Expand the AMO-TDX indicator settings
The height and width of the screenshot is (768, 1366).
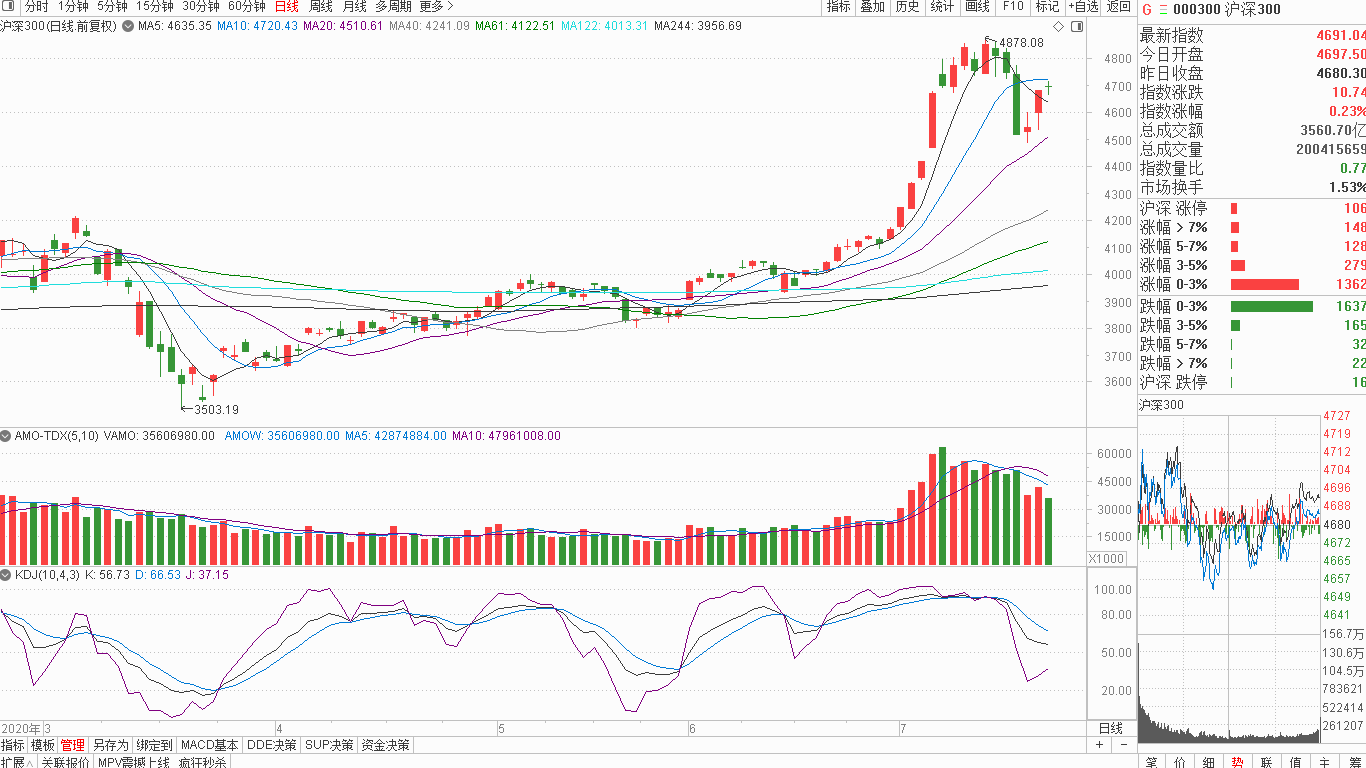click(6, 436)
